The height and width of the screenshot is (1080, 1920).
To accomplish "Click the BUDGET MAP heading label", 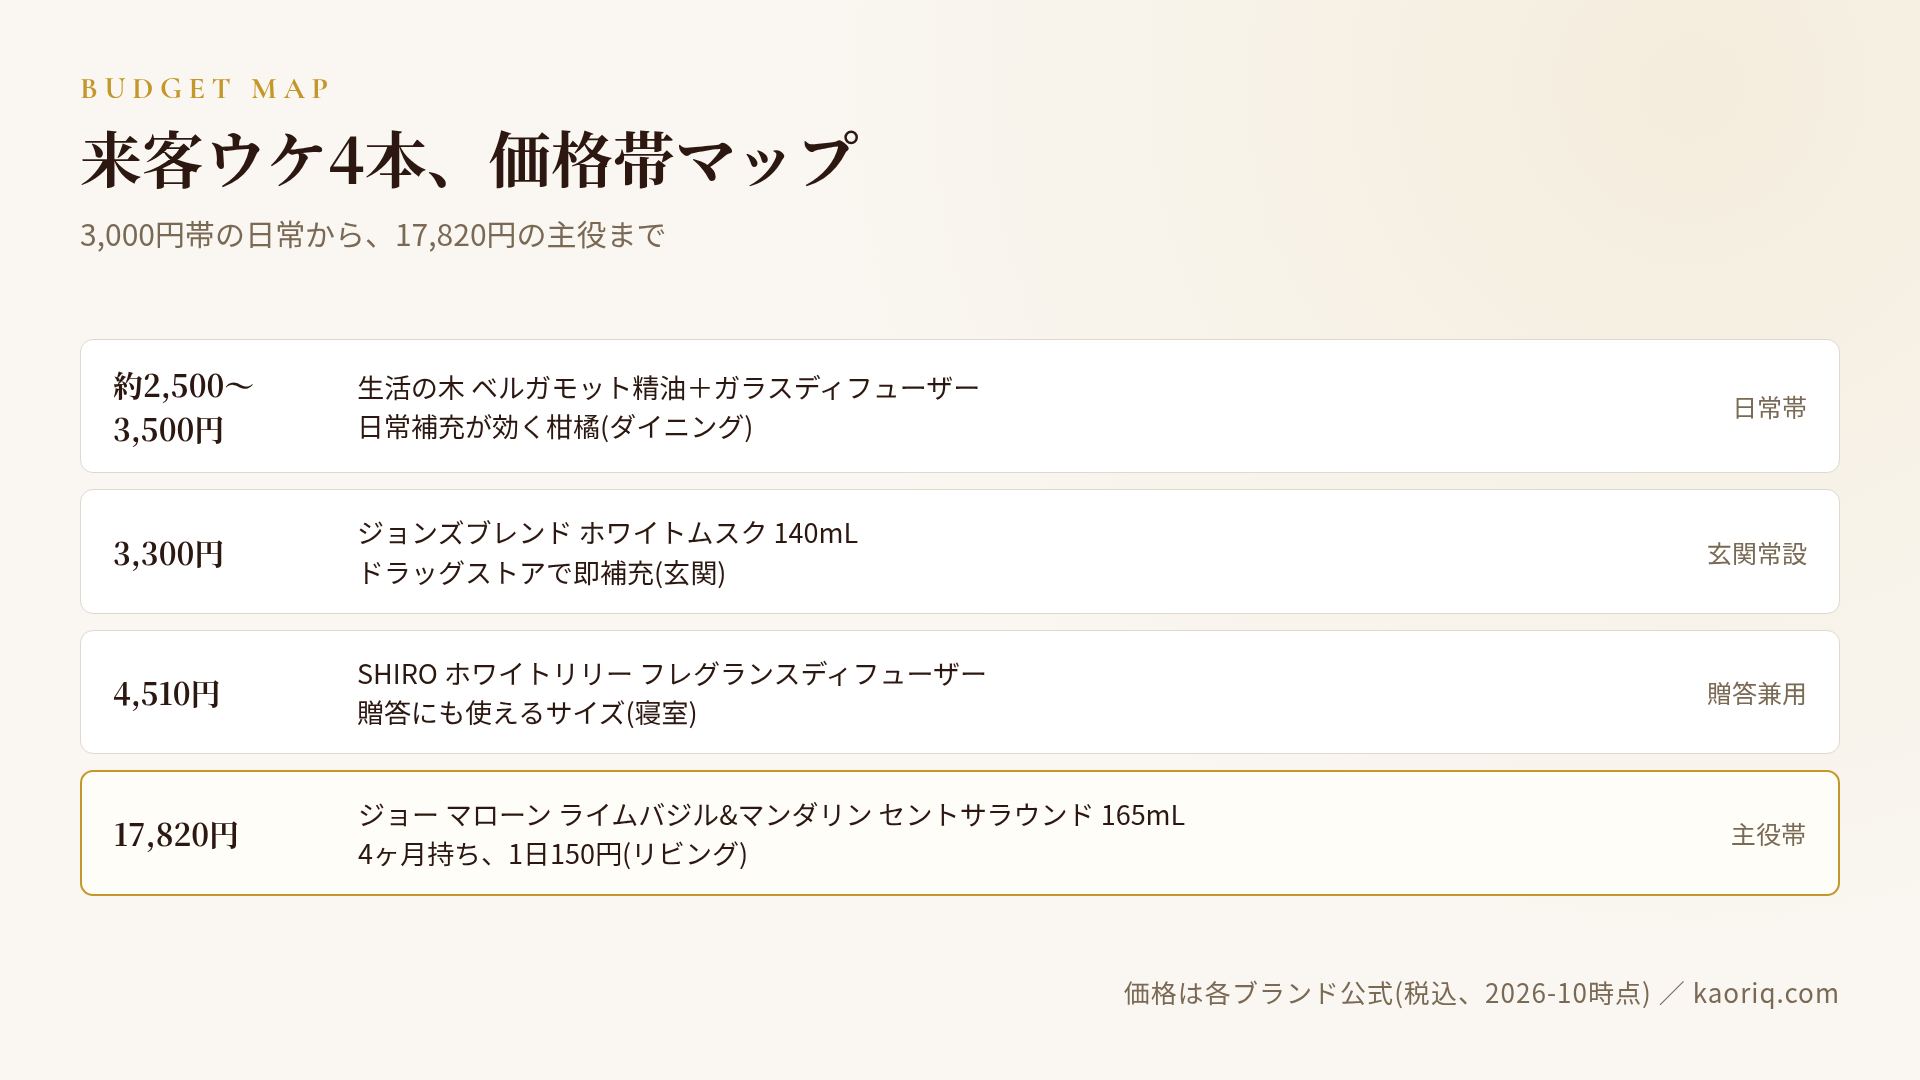I will click(x=205, y=89).
